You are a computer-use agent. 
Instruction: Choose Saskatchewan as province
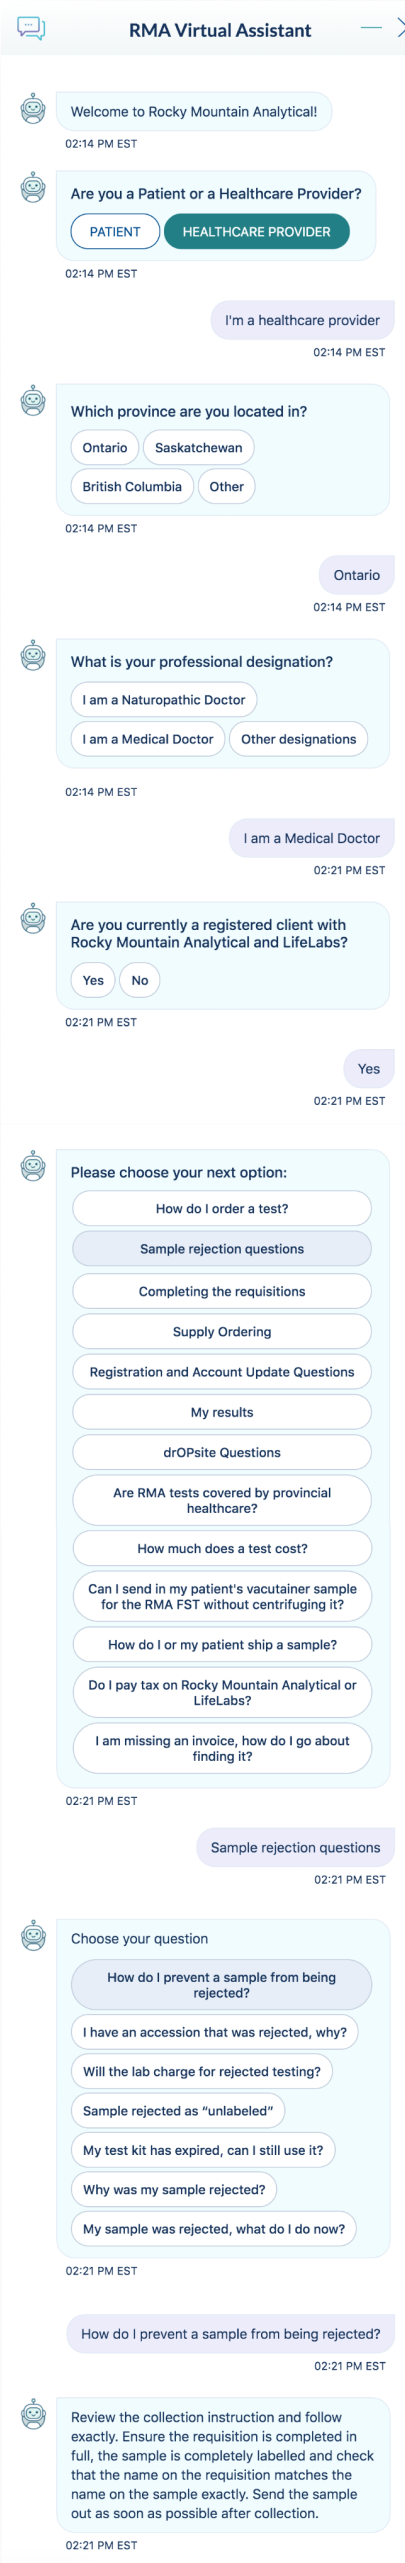pos(198,448)
